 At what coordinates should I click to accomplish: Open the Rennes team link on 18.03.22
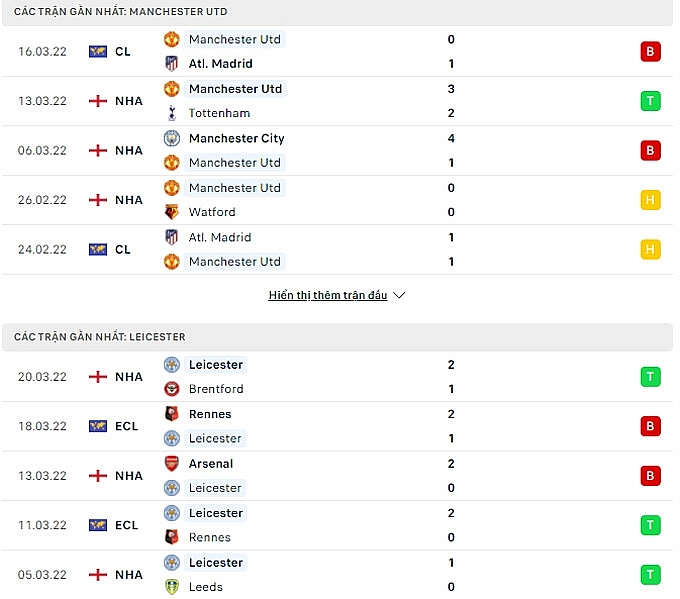(x=210, y=414)
